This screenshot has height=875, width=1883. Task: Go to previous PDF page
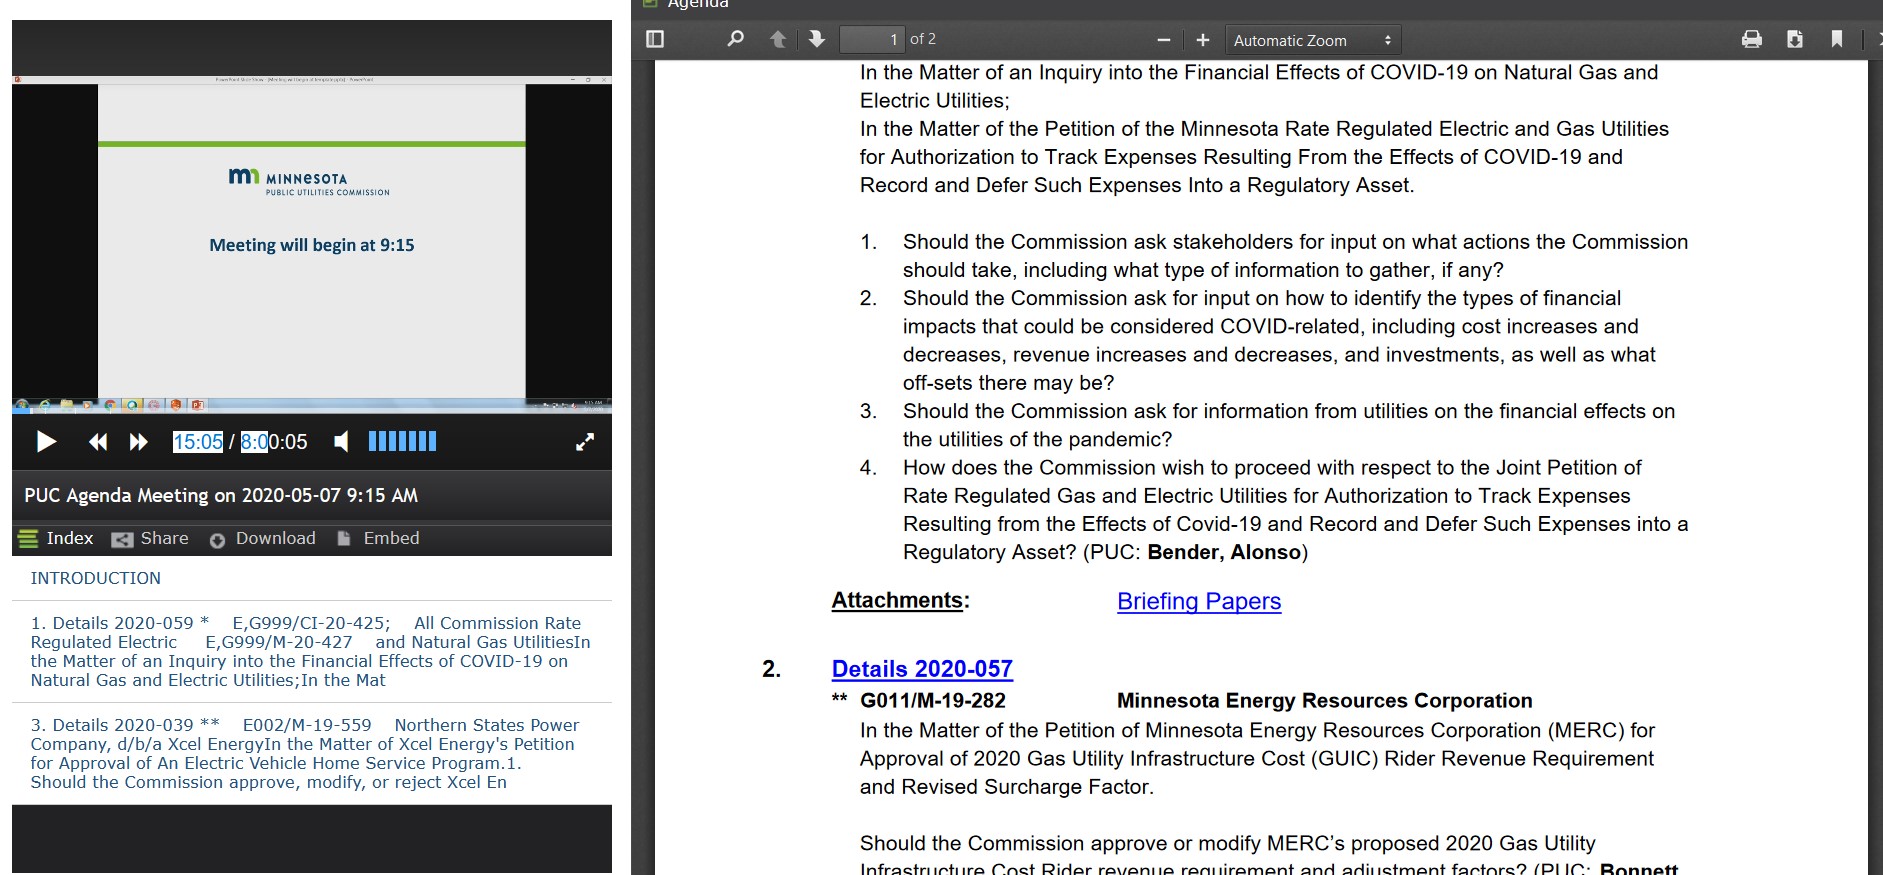tap(778, 39)
